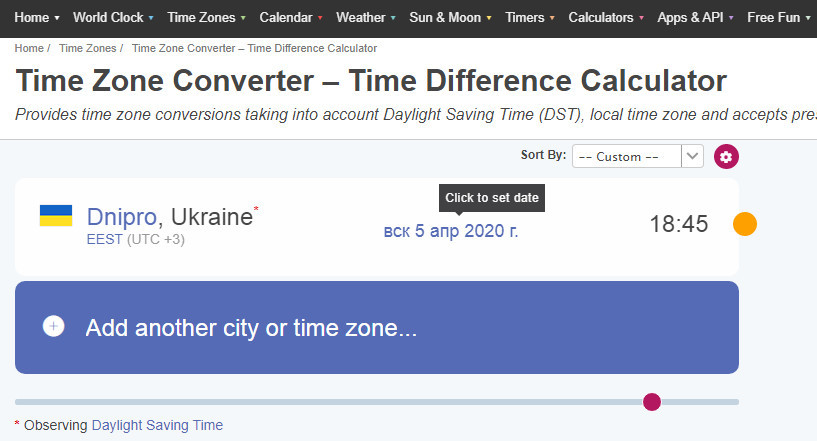Open the Calendar menu

pyautogui.click(x=291, y=17)
